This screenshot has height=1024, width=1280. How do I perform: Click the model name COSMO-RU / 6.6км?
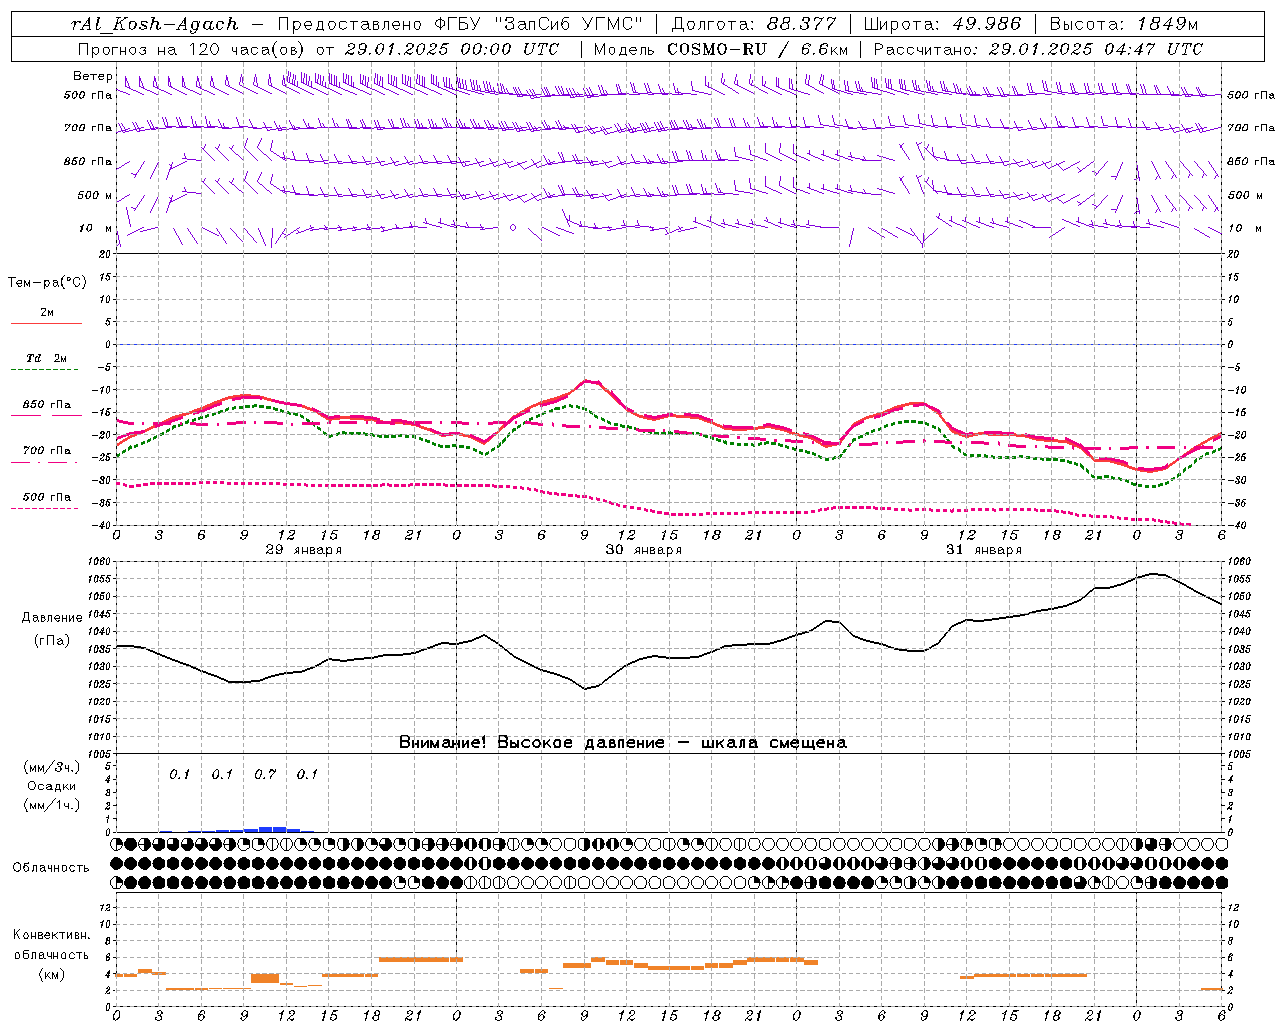point(758,49)
